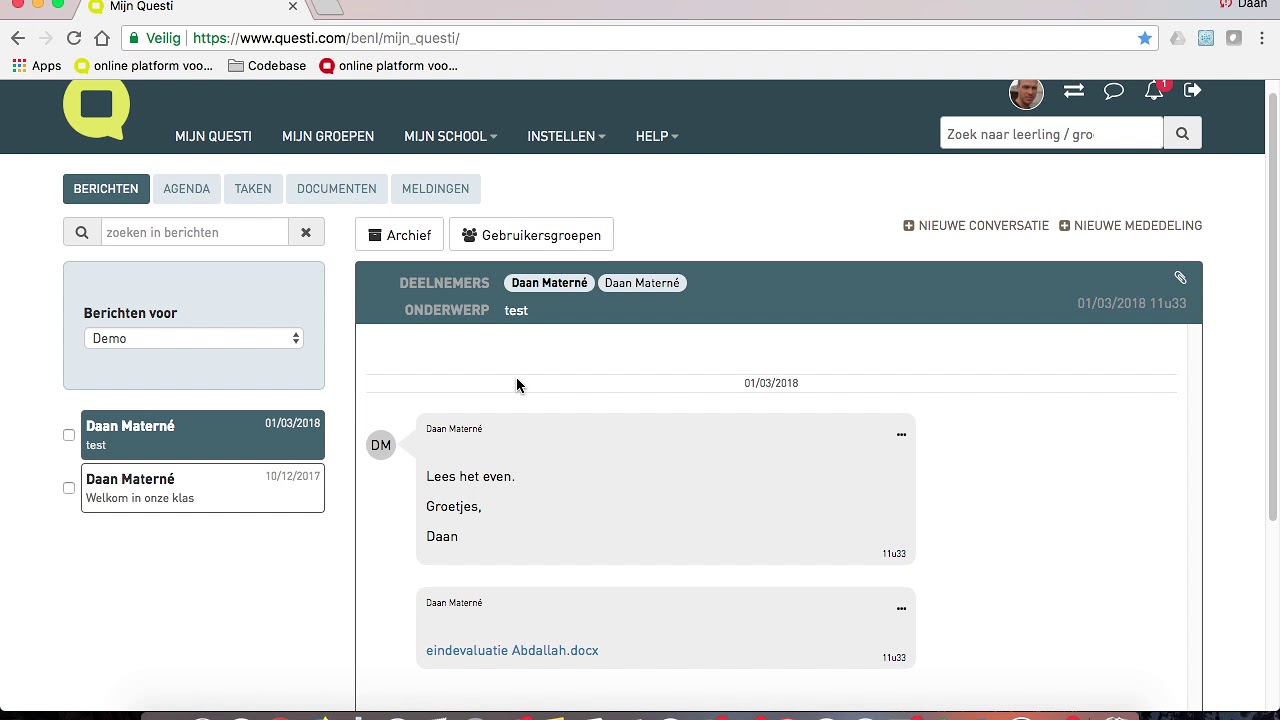Viewport: 1280px width, 720px height.
Task: Click the DM avatar circle
Action: coord(381,445)
